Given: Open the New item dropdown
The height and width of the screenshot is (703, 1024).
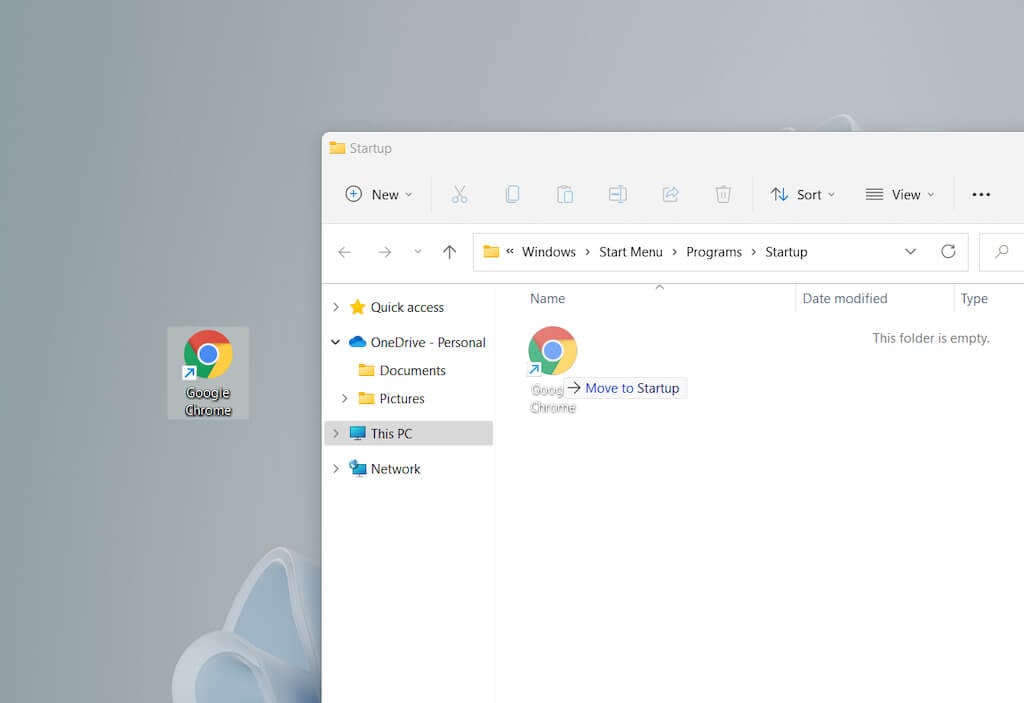Looking at the screenshot, I should click(379, 195).
